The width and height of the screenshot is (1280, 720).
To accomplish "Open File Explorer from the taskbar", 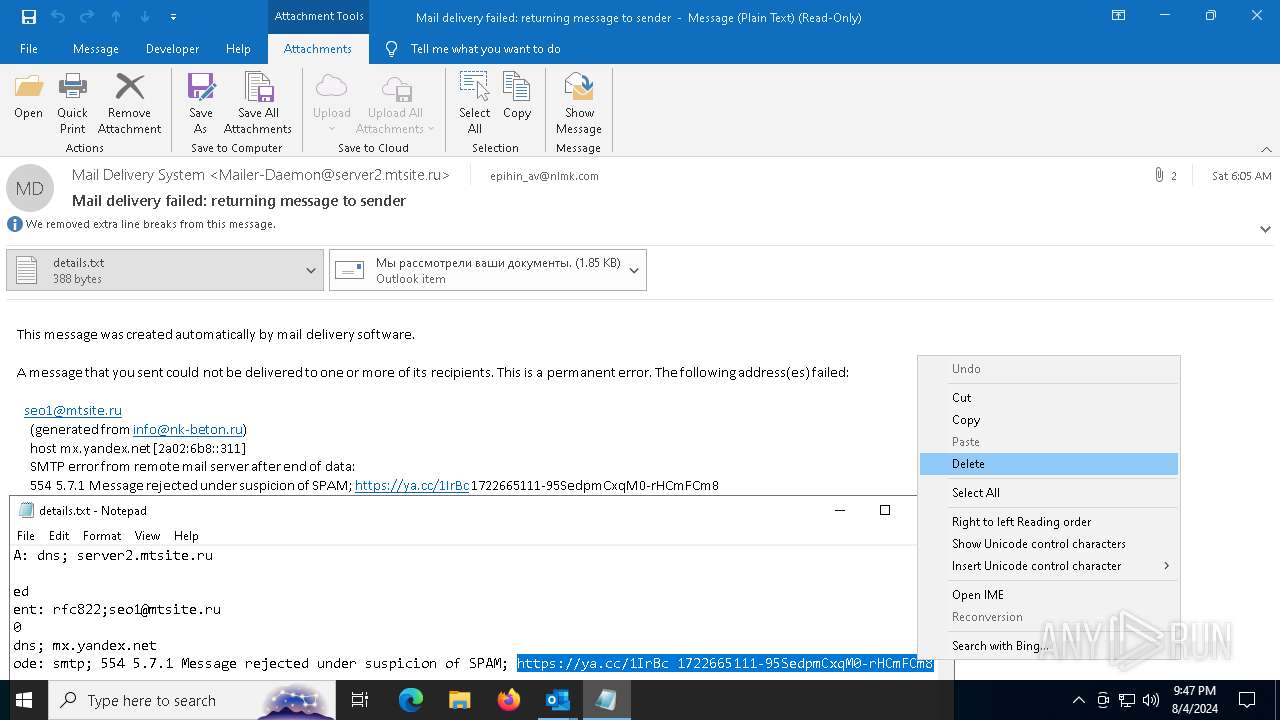I will [459, 700].
